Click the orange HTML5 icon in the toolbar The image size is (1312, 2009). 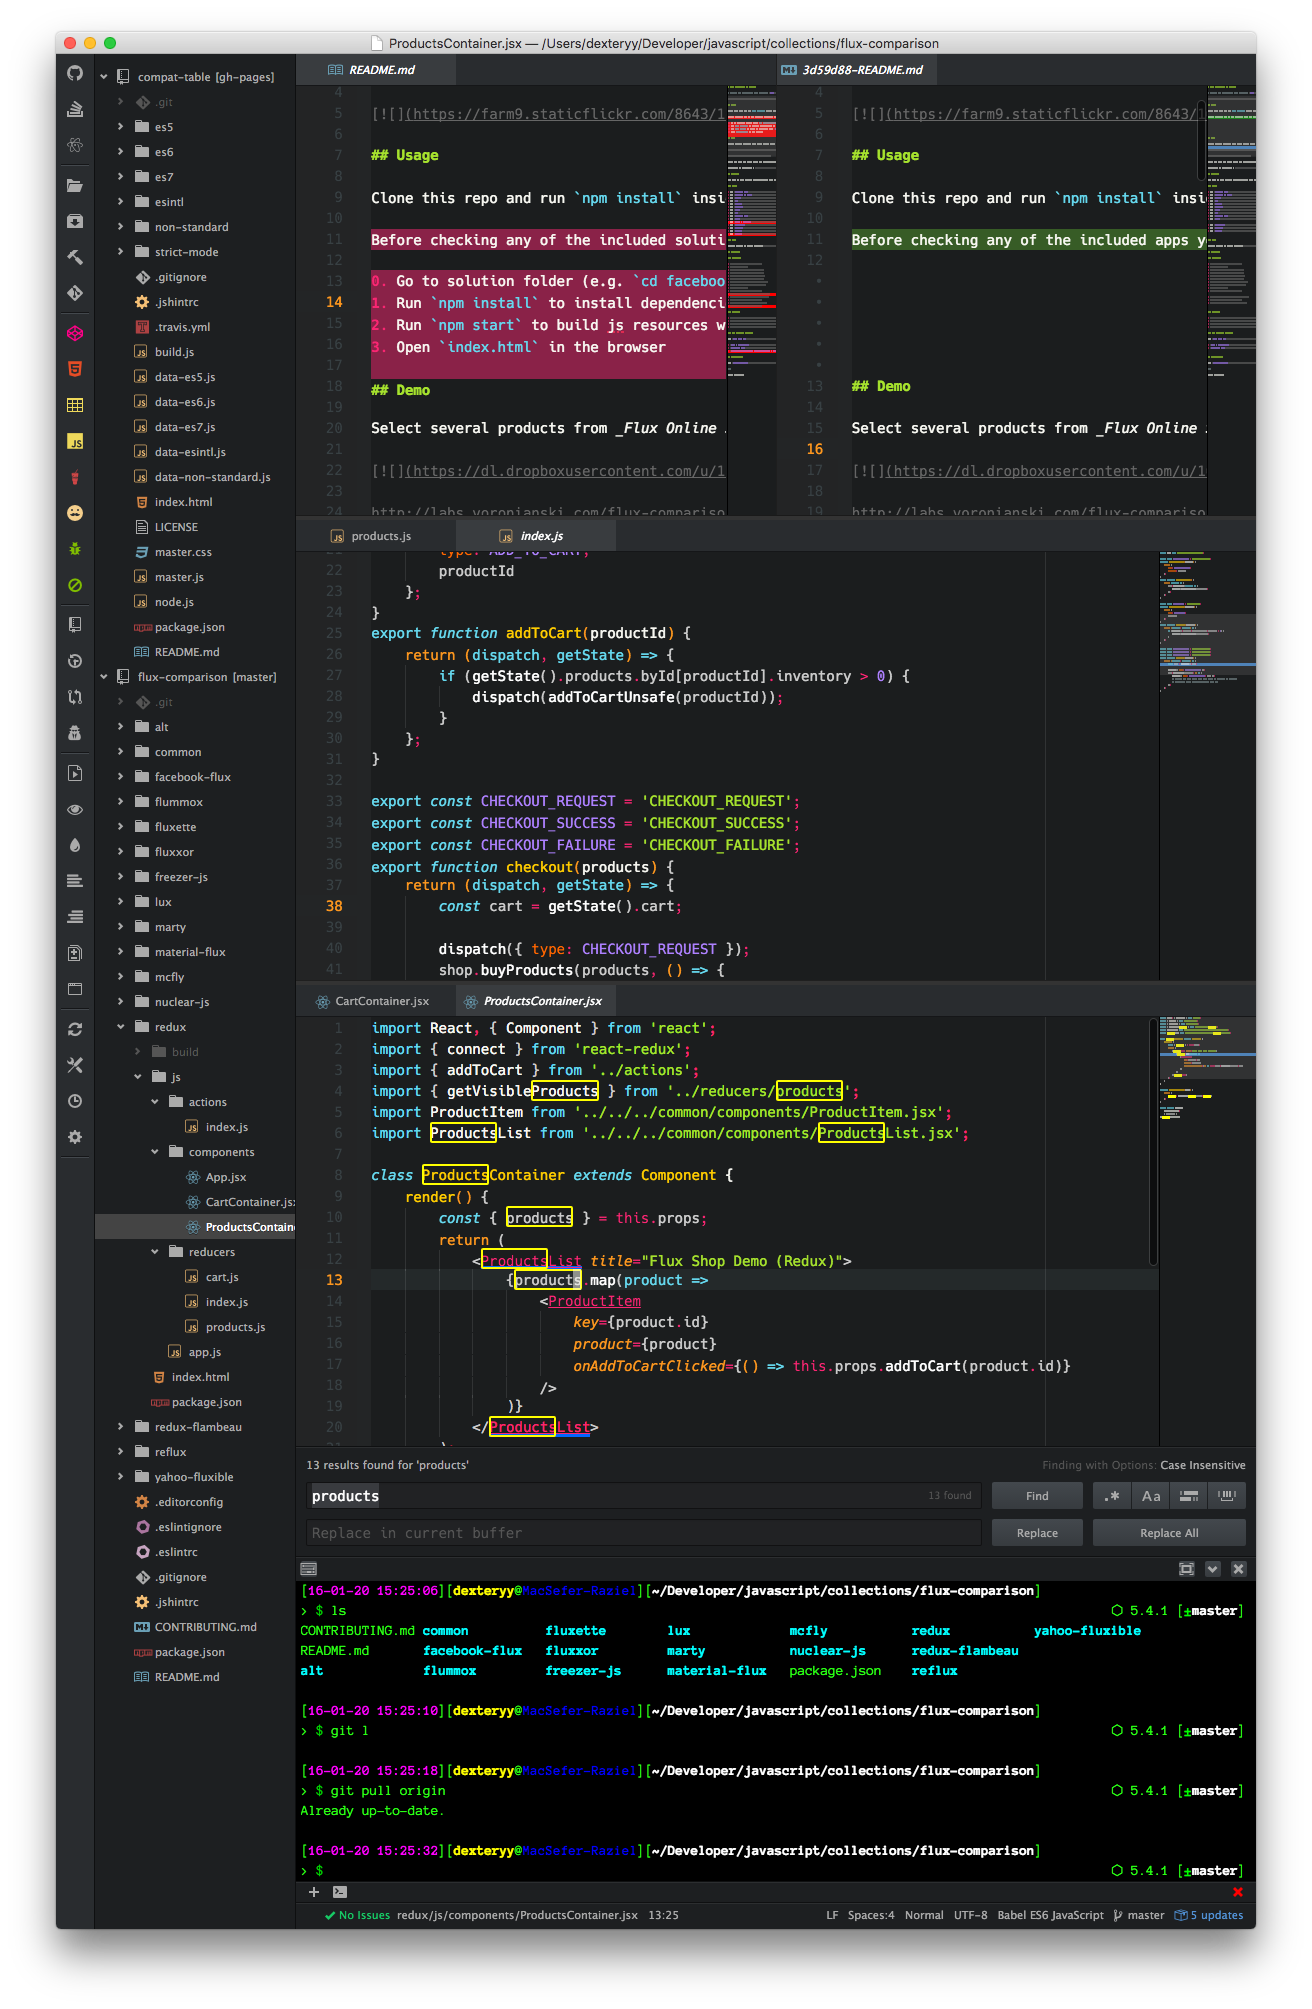[x=75, y=369]
